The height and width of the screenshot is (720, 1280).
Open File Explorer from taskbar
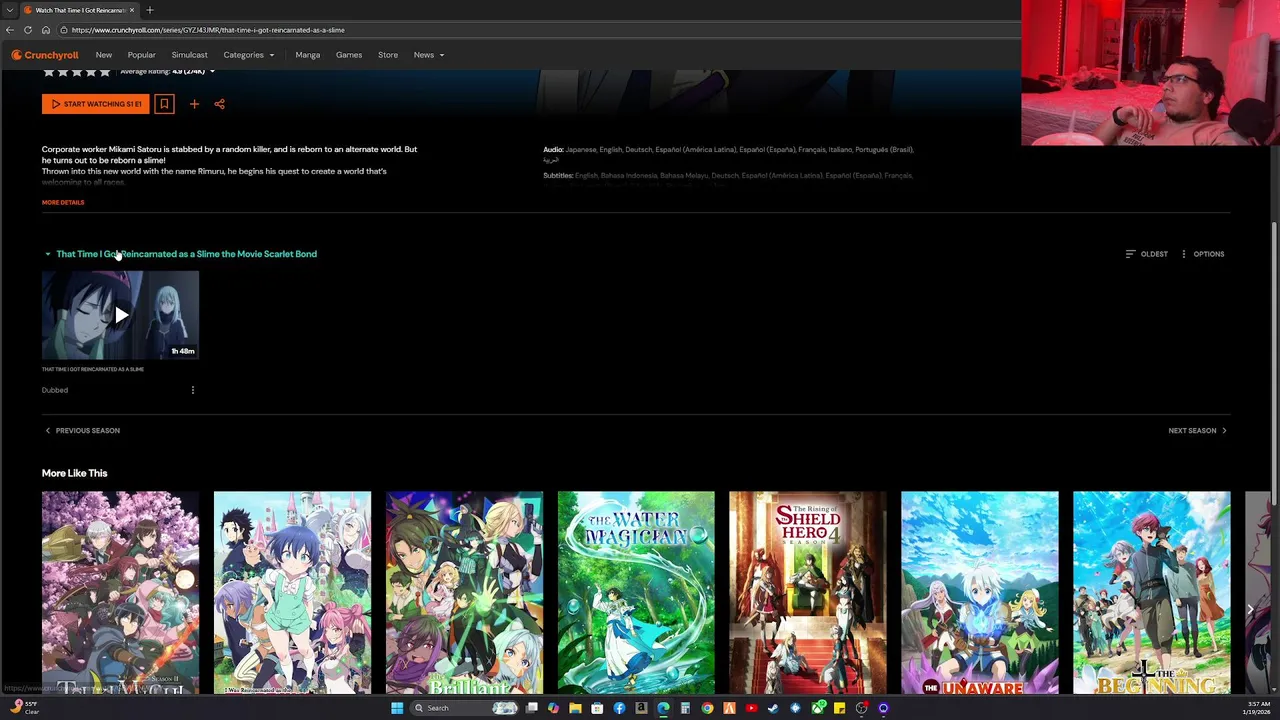coord(575,708)
